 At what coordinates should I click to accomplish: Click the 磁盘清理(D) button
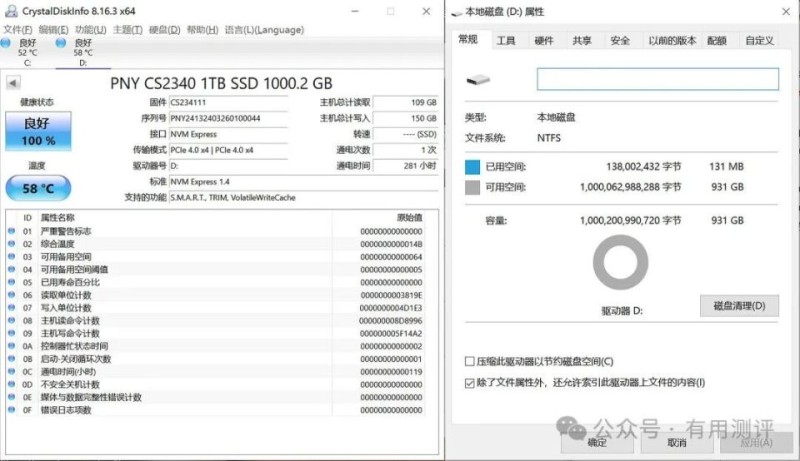(739, 306)
